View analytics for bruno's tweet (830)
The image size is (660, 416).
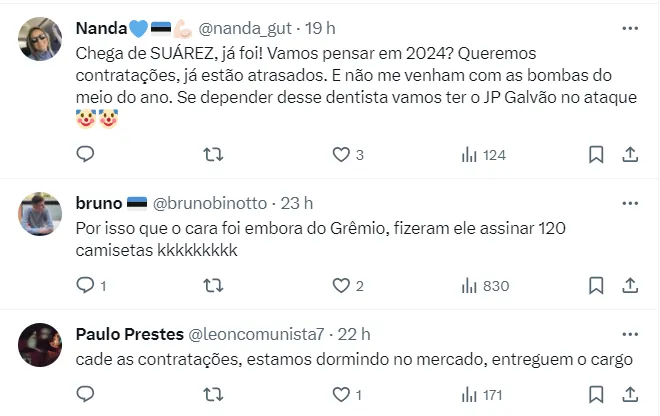(485, 286)
